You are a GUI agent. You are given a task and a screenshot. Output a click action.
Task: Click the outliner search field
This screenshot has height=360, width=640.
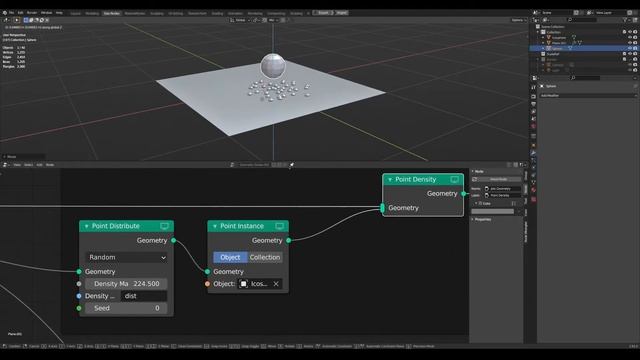pos(583,20)
